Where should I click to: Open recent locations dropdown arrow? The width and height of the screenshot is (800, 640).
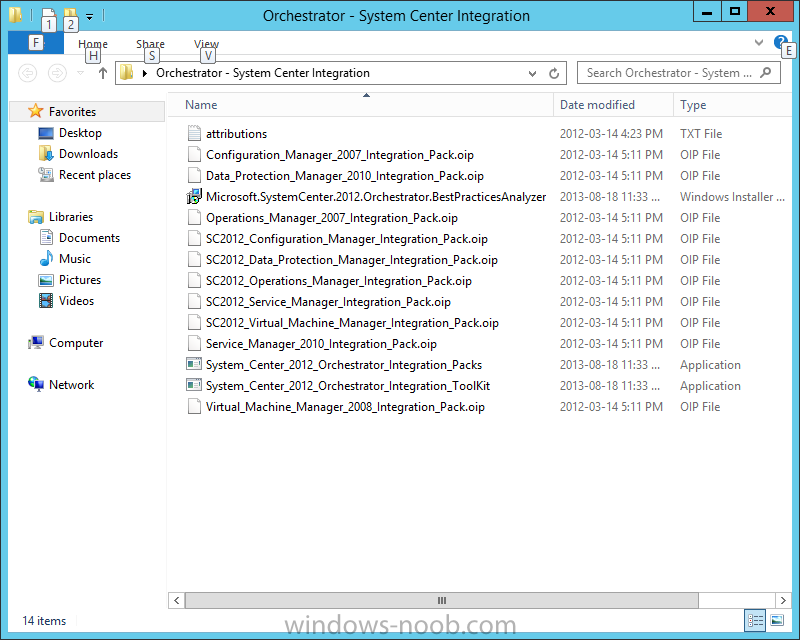(x=81, y=73)
